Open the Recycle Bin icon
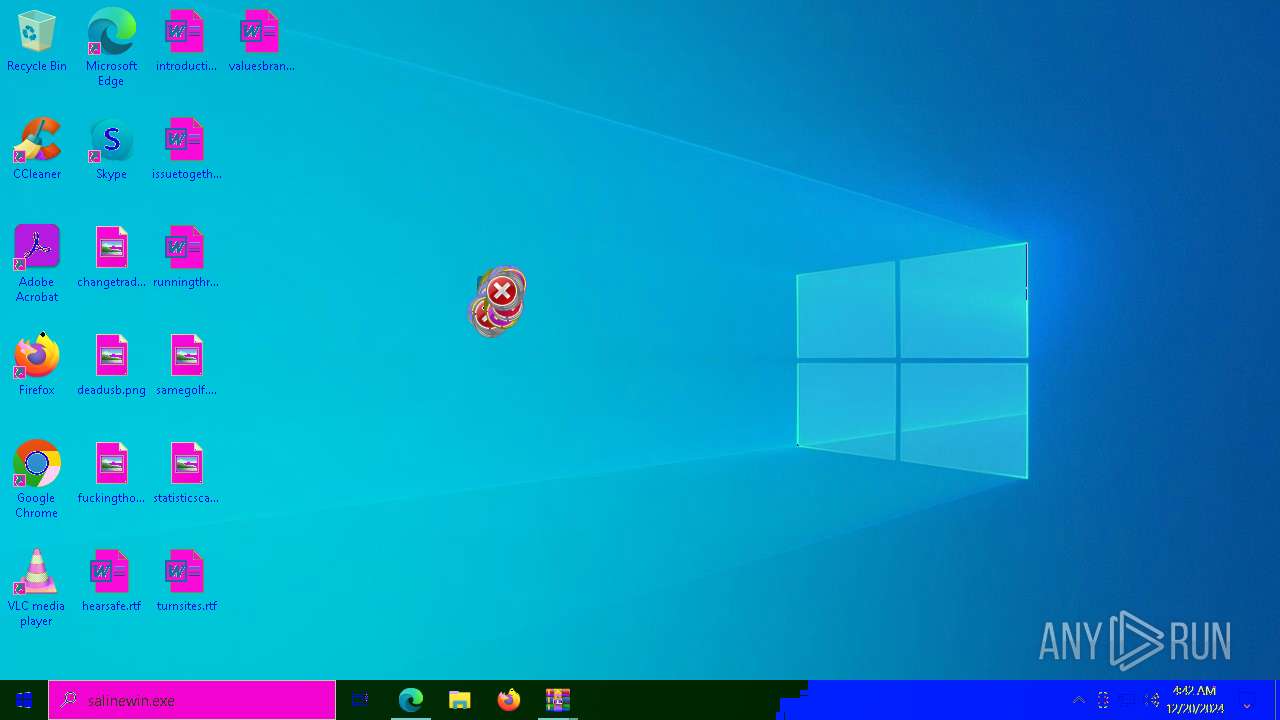1280x720 pixels. pyautogui.click(x=36, y=41)
